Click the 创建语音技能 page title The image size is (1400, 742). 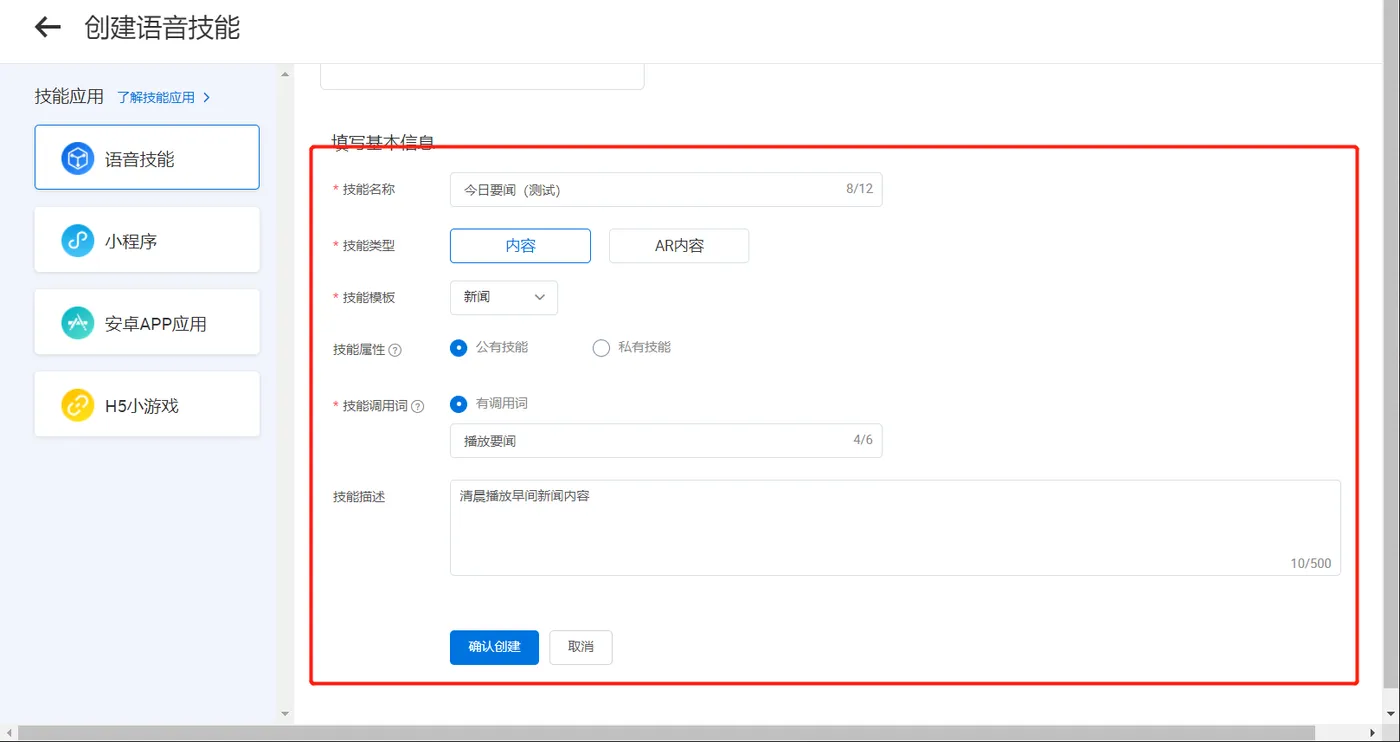[162, 27]
